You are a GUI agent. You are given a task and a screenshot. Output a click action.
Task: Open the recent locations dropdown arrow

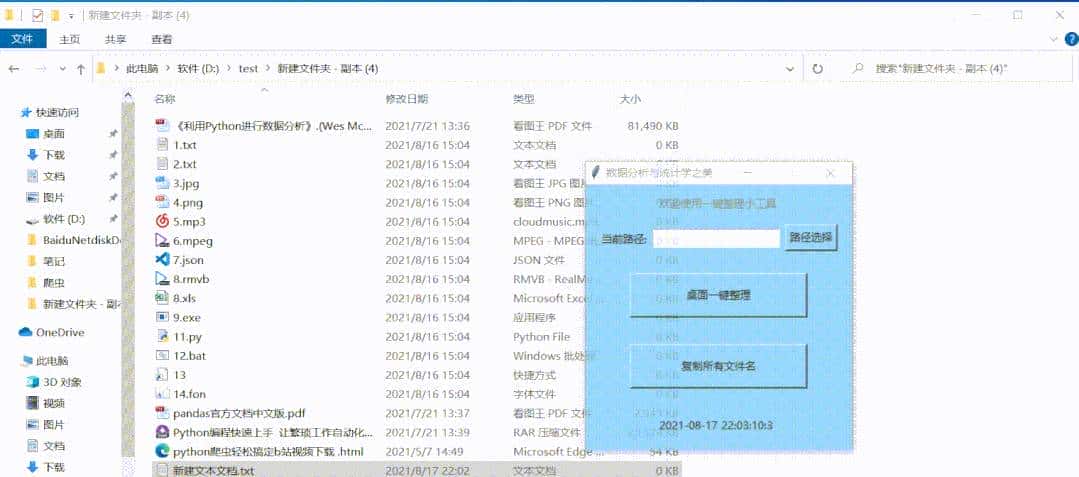63,69
